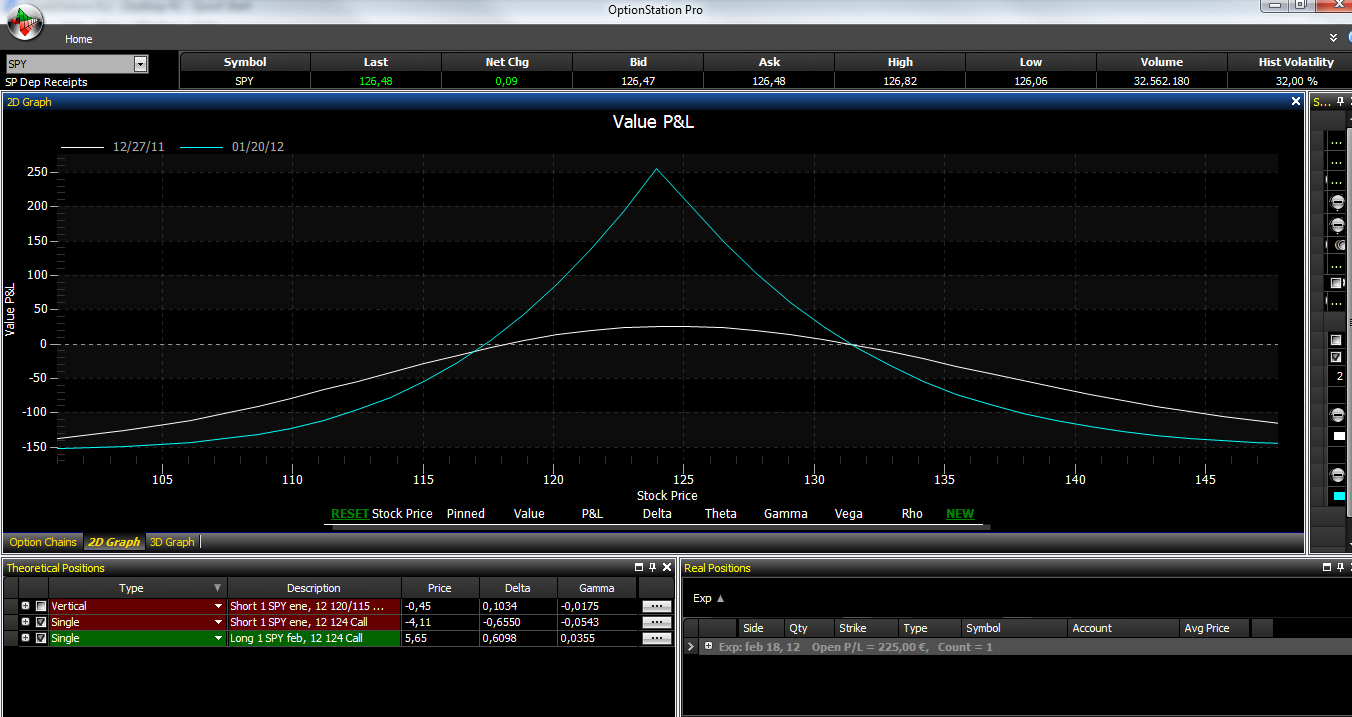Click the OptionStation Pro application logo
The width and height of the screenshot is (1352, 717).
[x=24, y=20]
